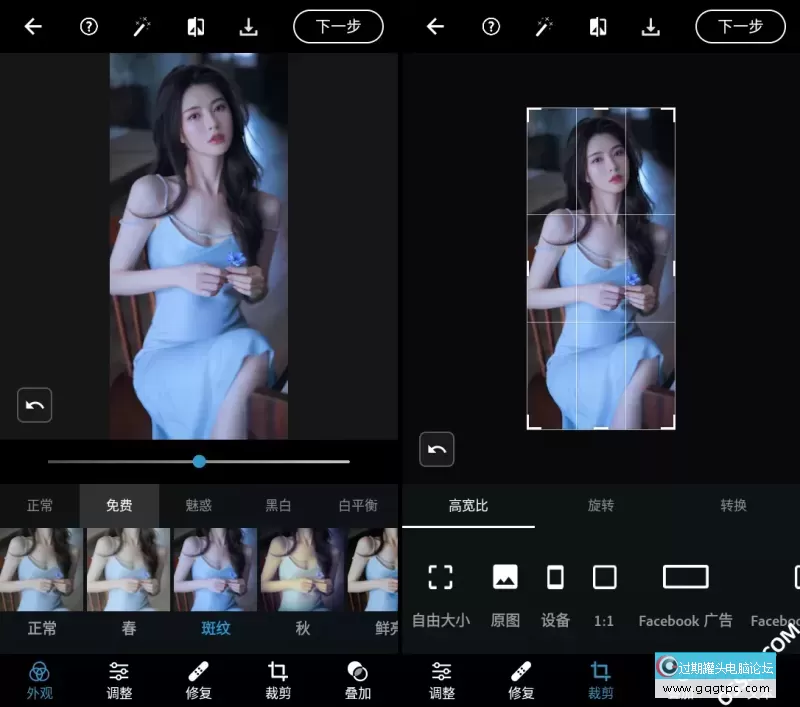
Task: Undo the last edit with the undo arrow
Action: (34, 405)
